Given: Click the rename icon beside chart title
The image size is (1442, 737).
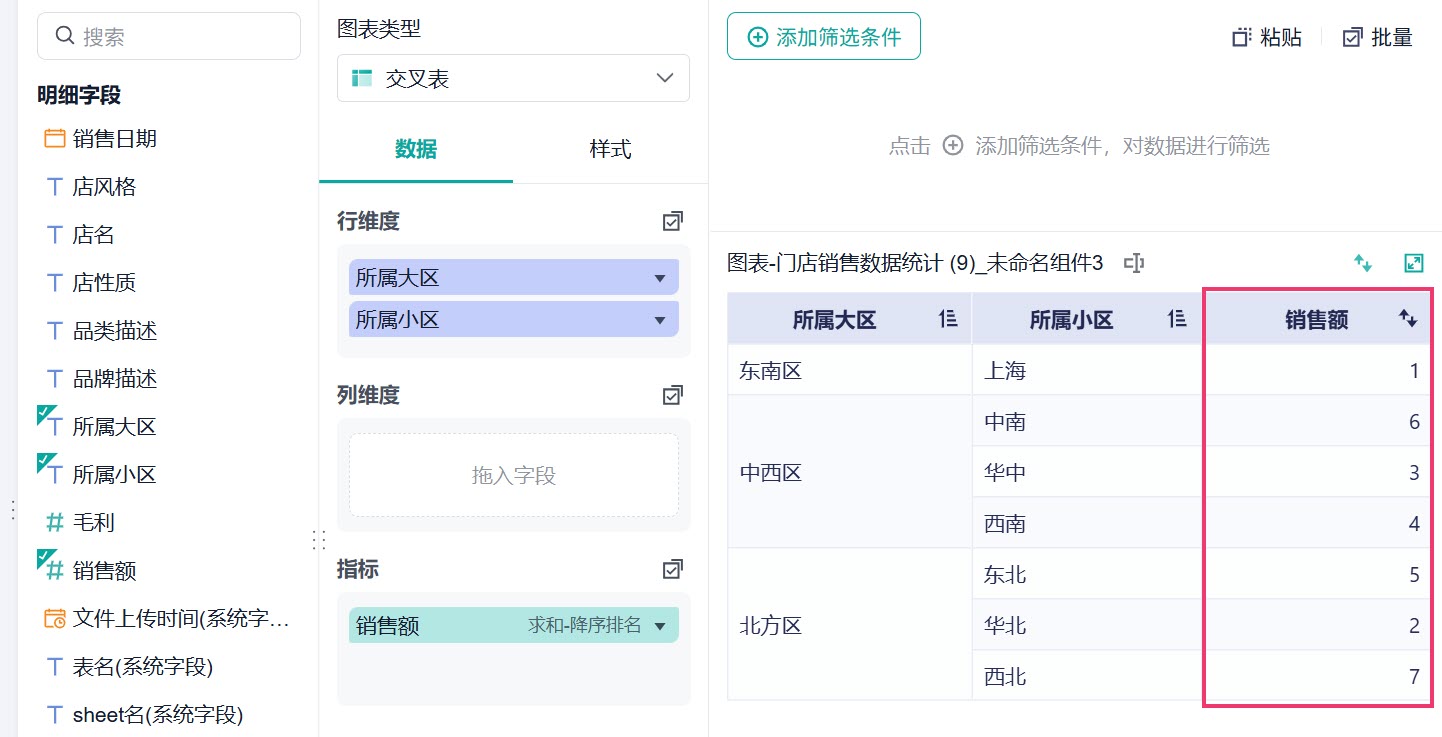Looking at the screenshot, I should [1133, 263].
